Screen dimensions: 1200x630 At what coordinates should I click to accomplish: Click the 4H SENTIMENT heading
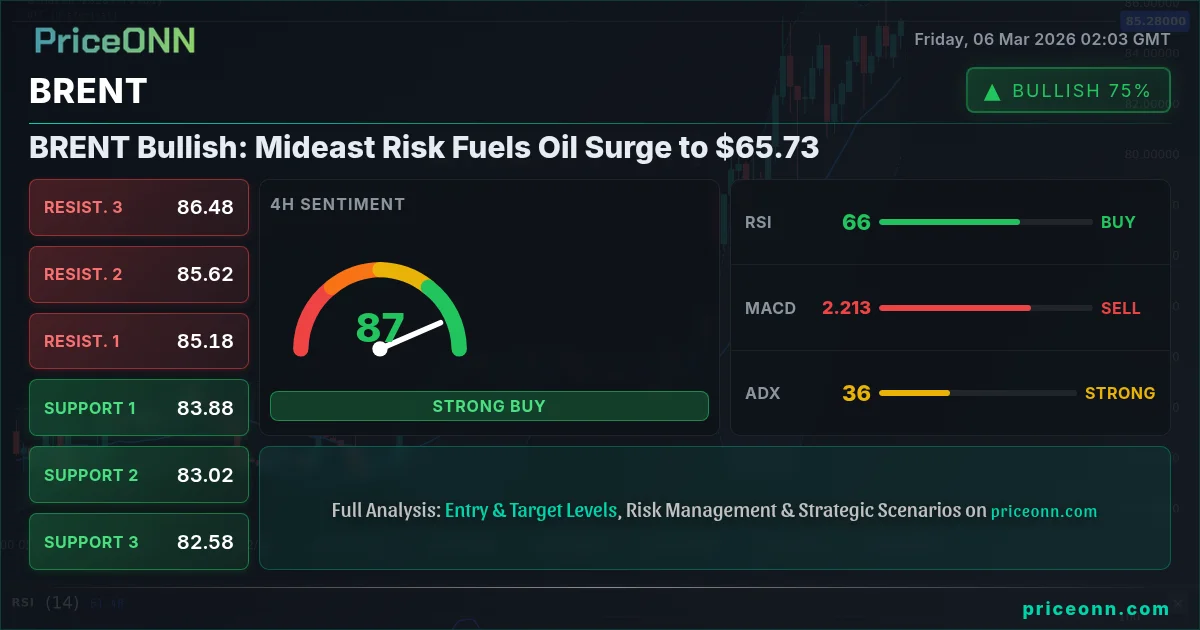click(337, 204)
